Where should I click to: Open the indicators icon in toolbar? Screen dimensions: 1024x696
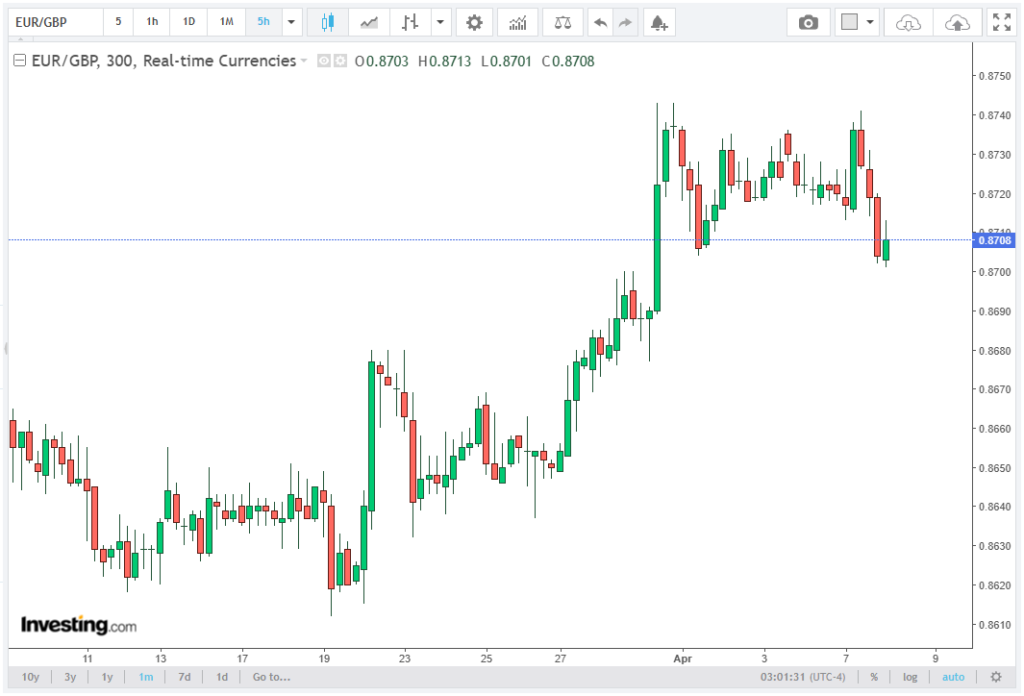click(x=517, y=22)
